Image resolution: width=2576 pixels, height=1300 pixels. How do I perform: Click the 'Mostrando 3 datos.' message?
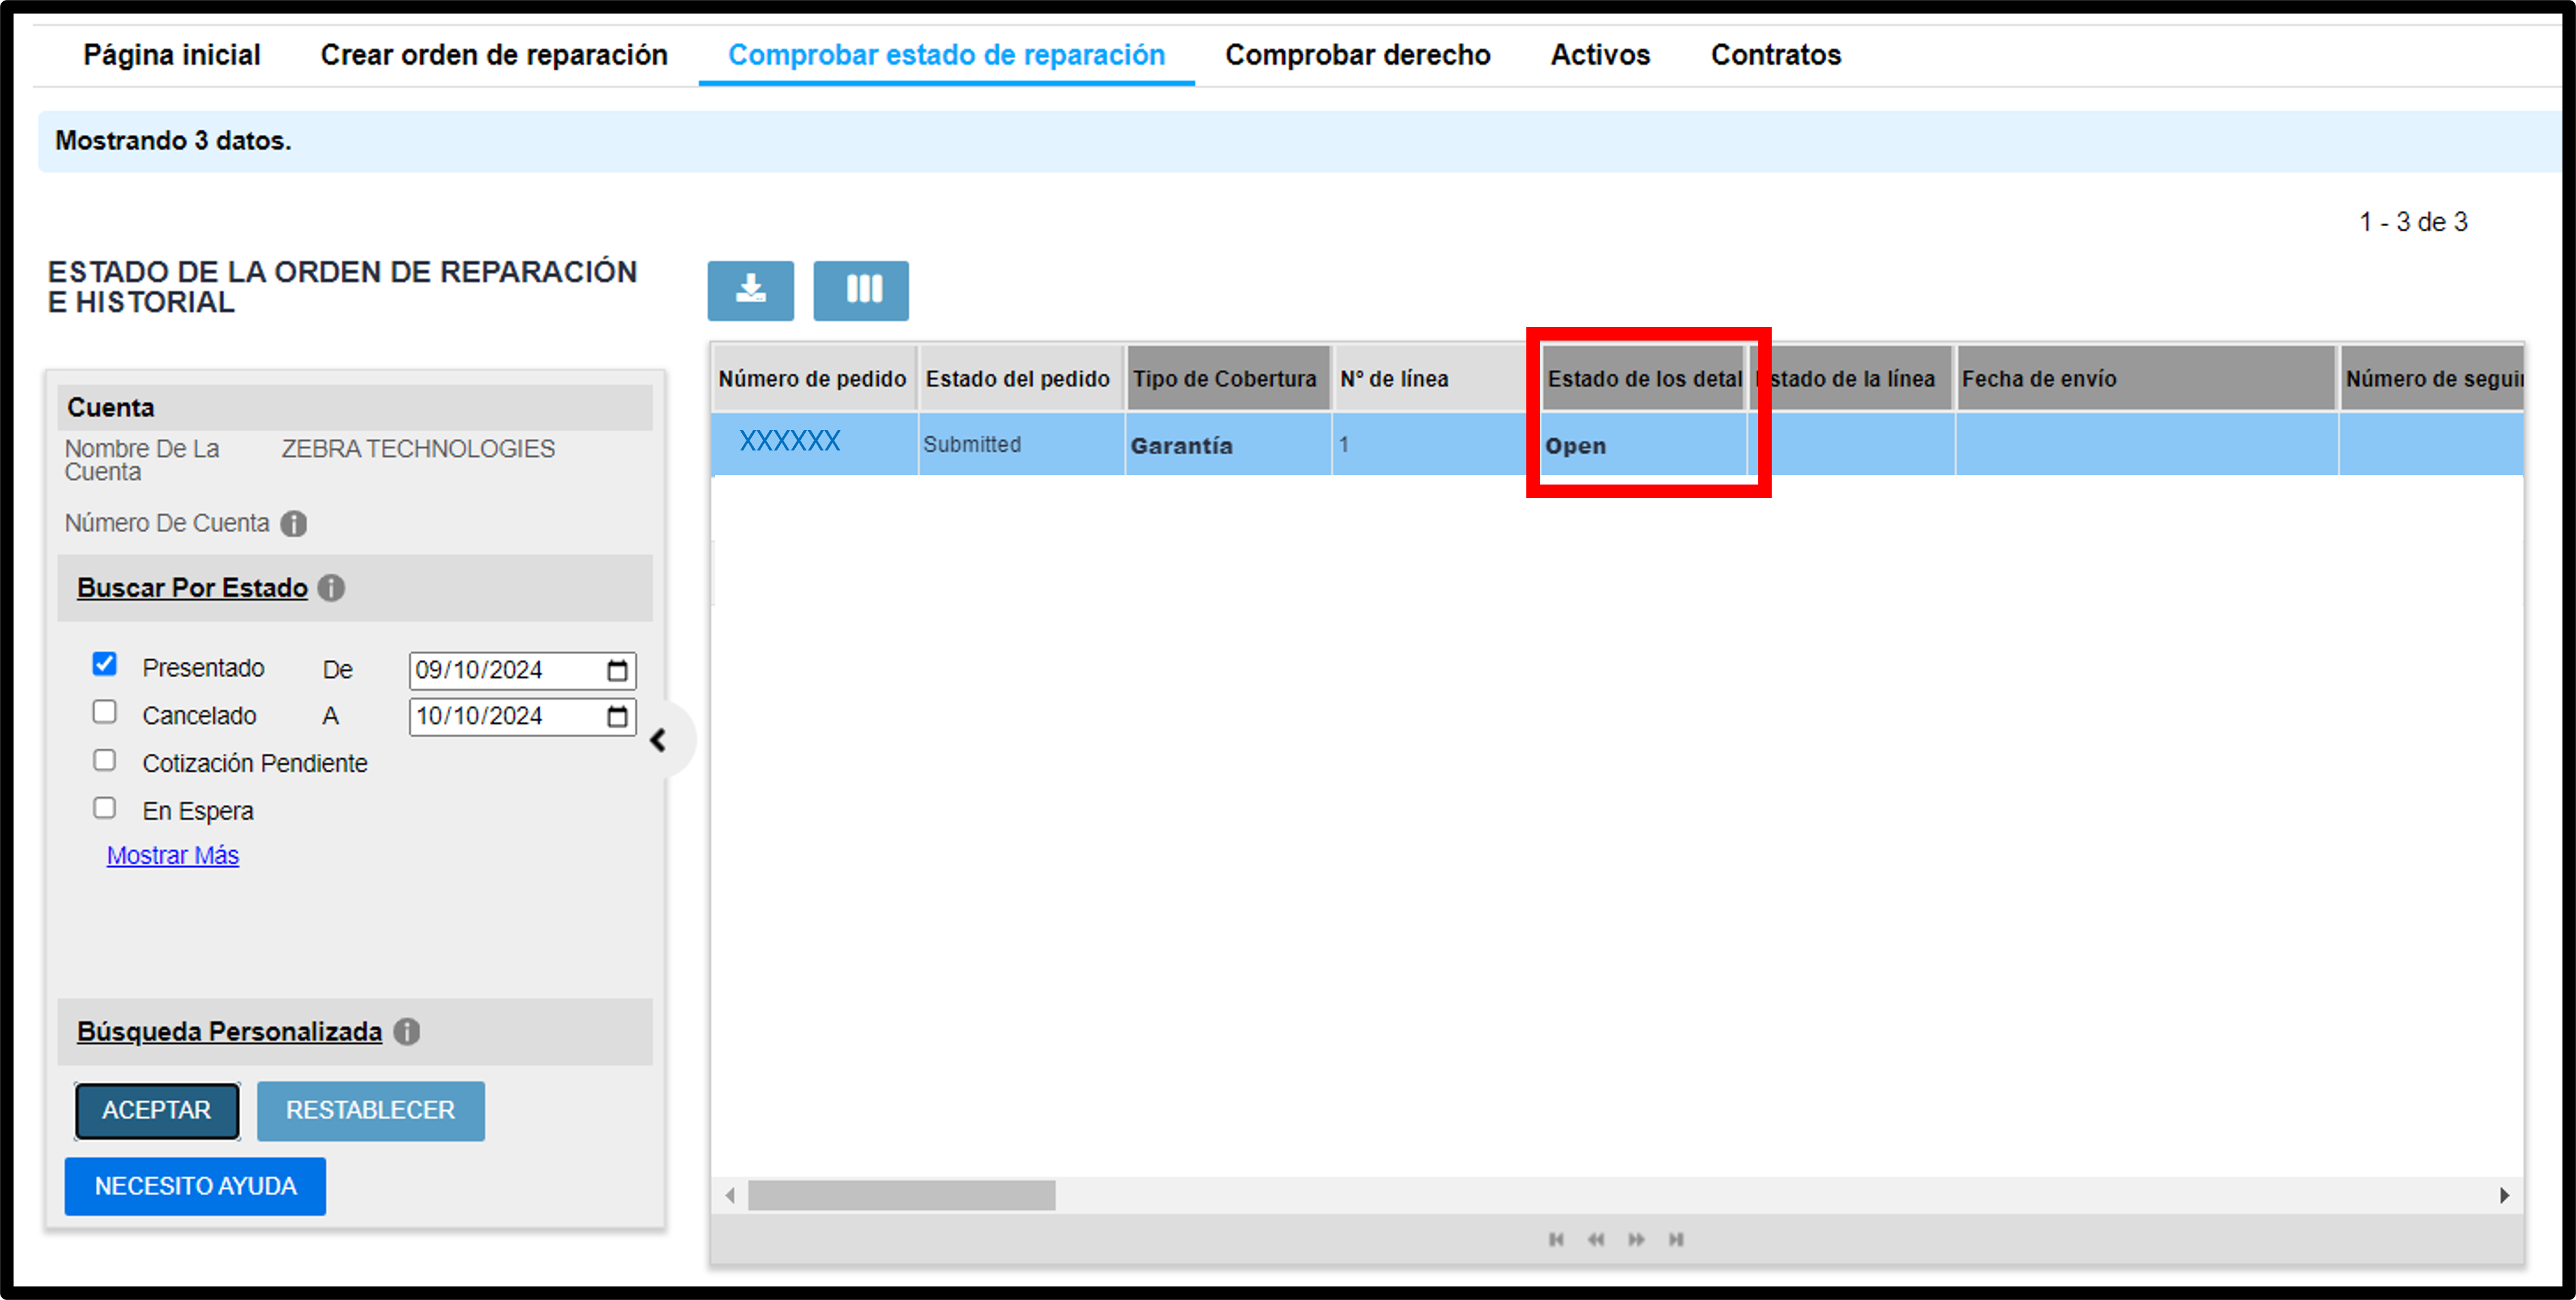point(173,141)
